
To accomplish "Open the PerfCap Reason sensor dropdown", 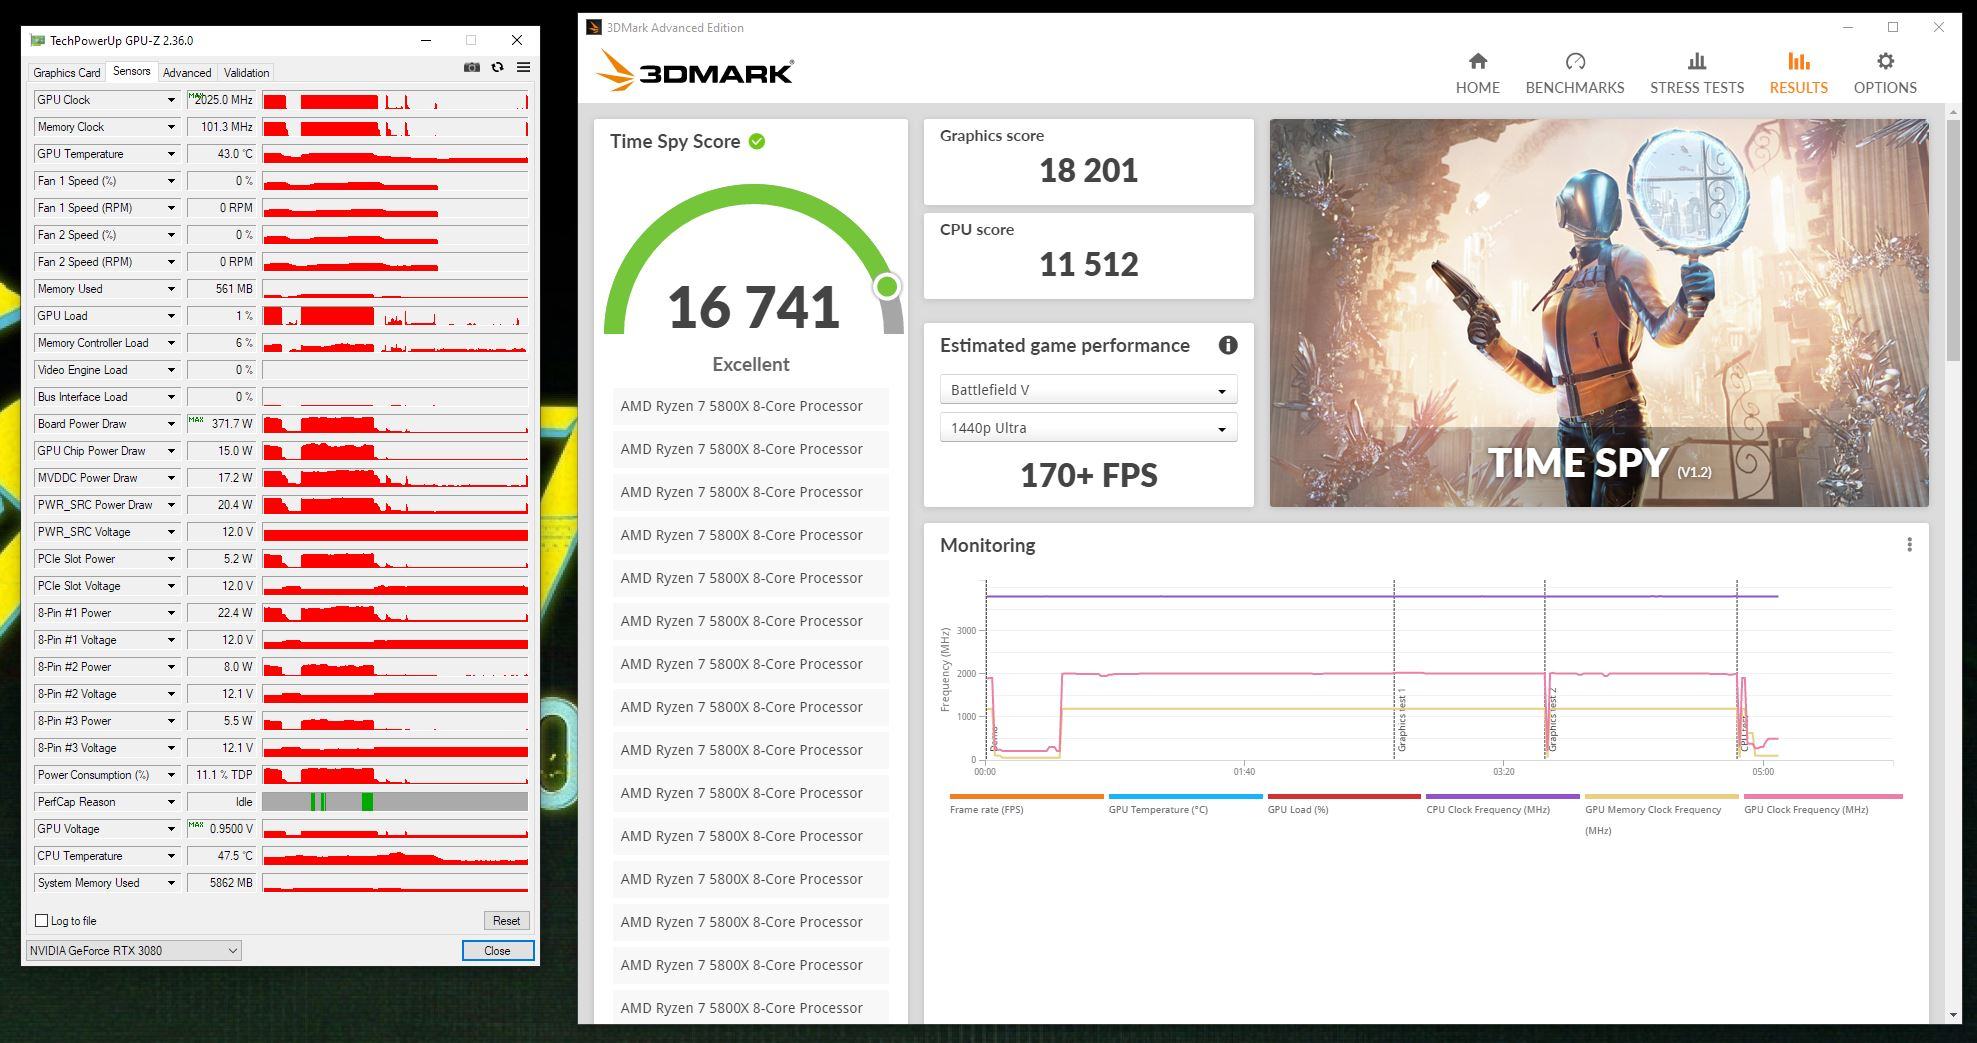I will 171,802.
